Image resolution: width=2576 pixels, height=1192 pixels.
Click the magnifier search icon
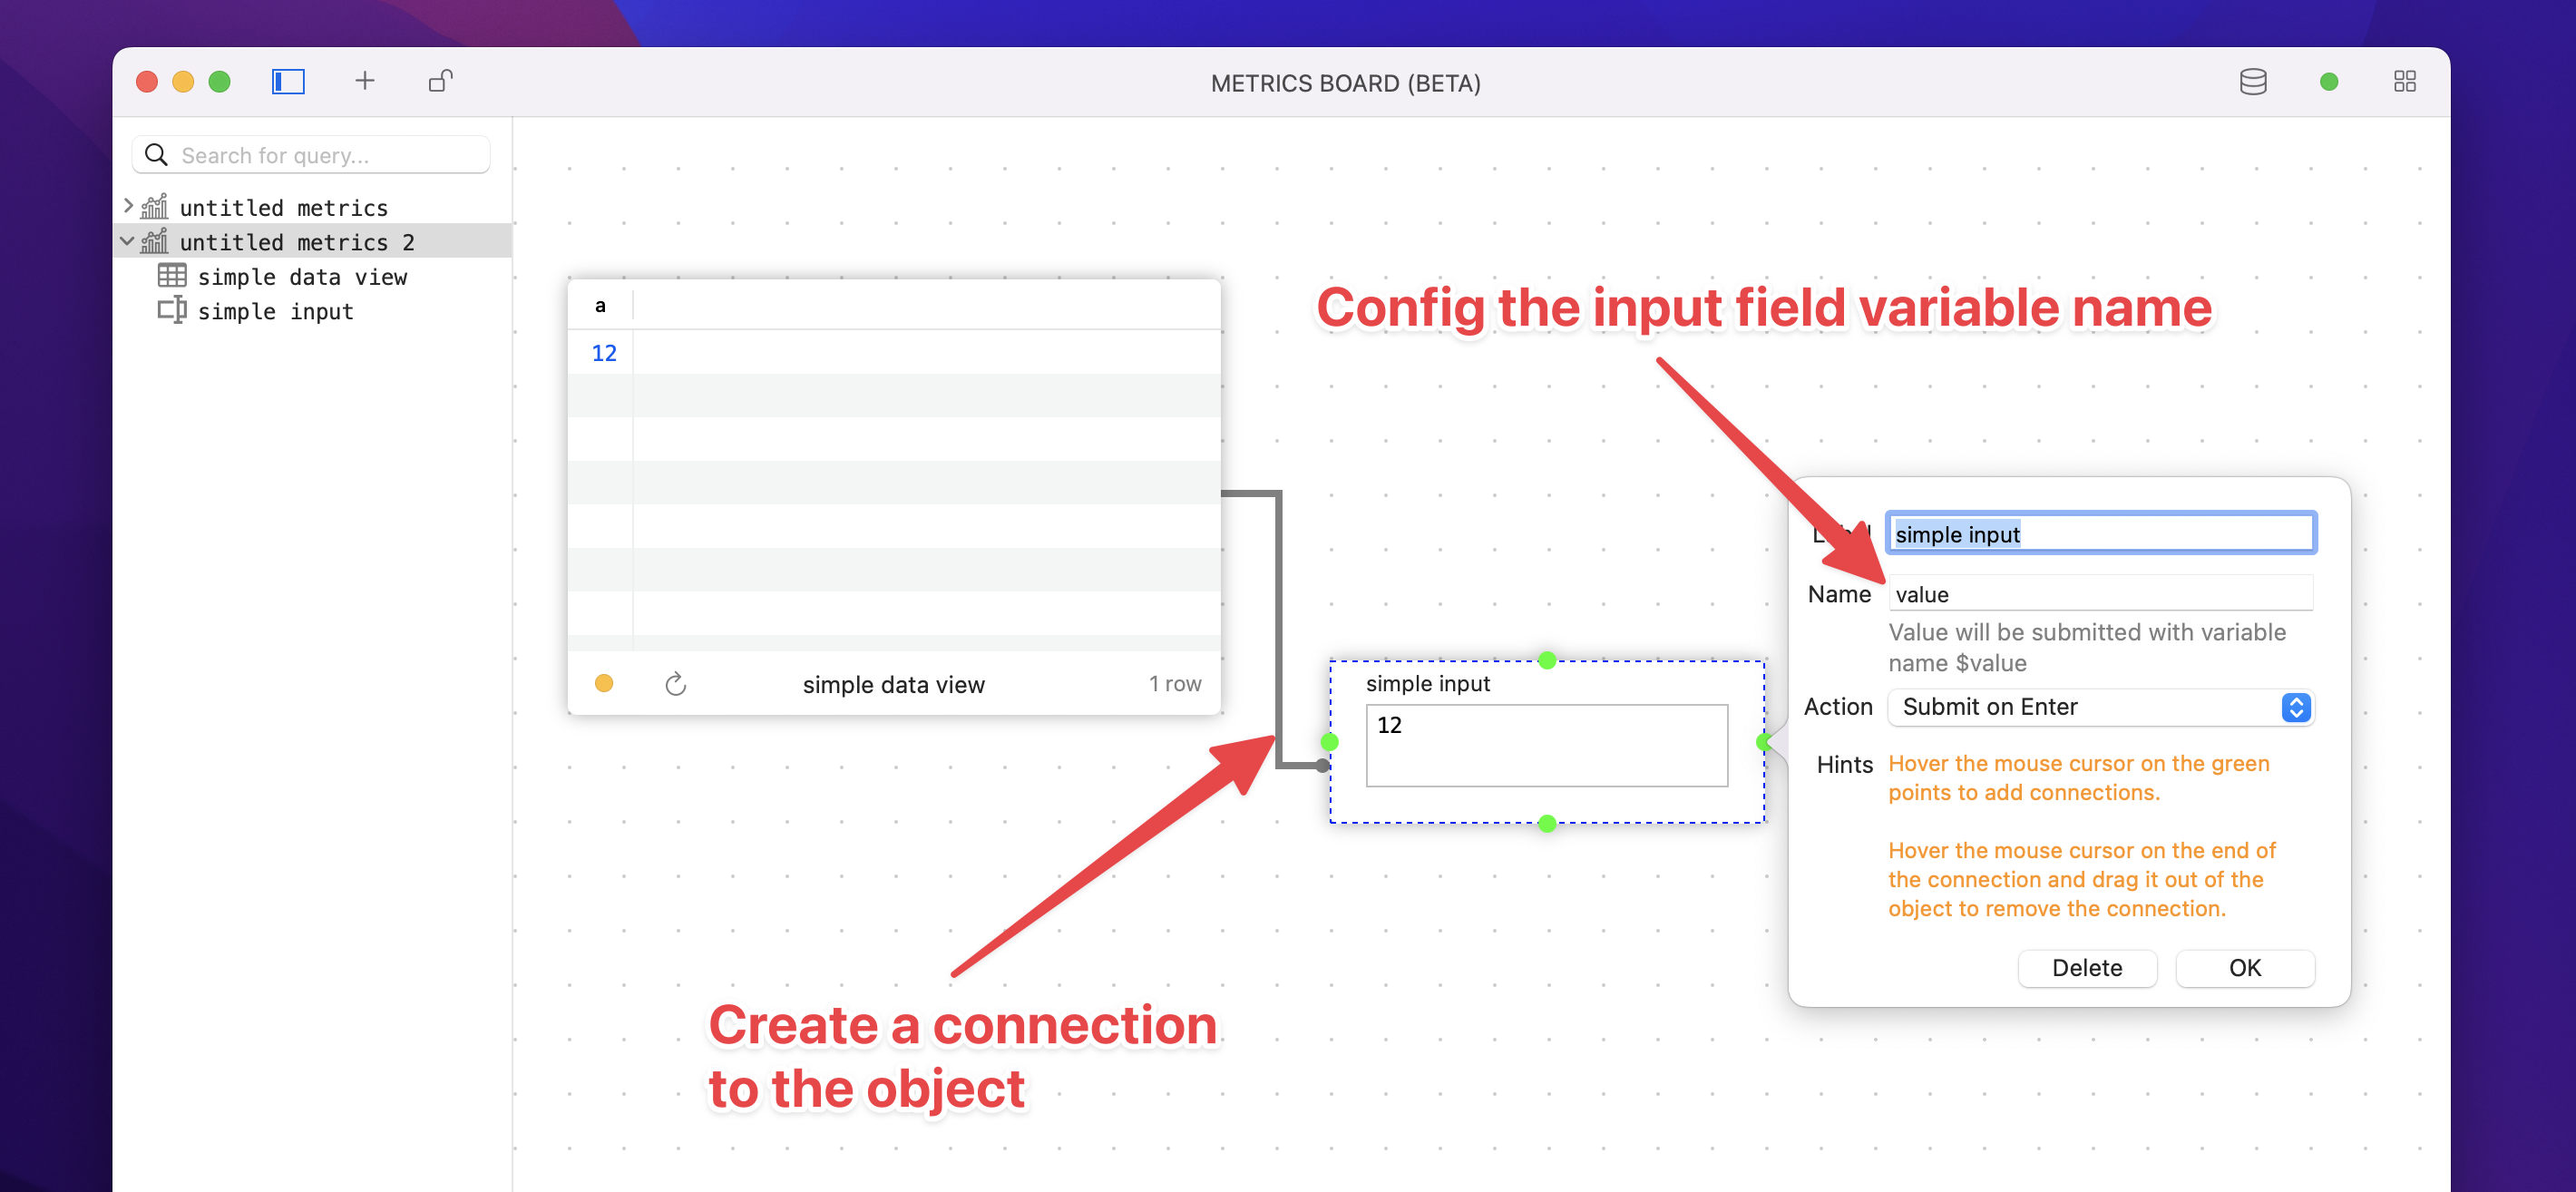click(157, 155)
